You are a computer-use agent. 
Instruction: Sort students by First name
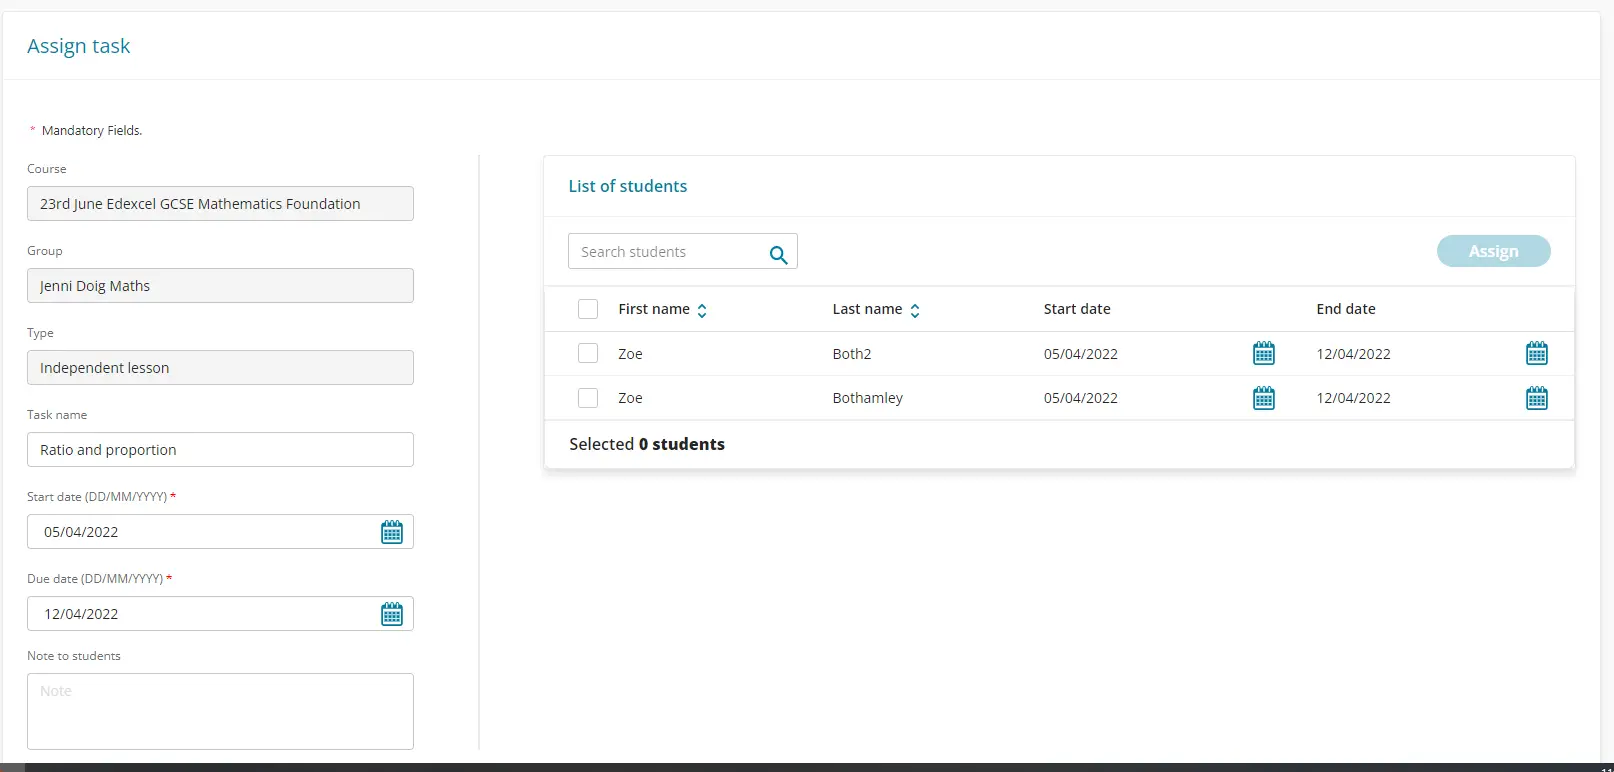702,310
